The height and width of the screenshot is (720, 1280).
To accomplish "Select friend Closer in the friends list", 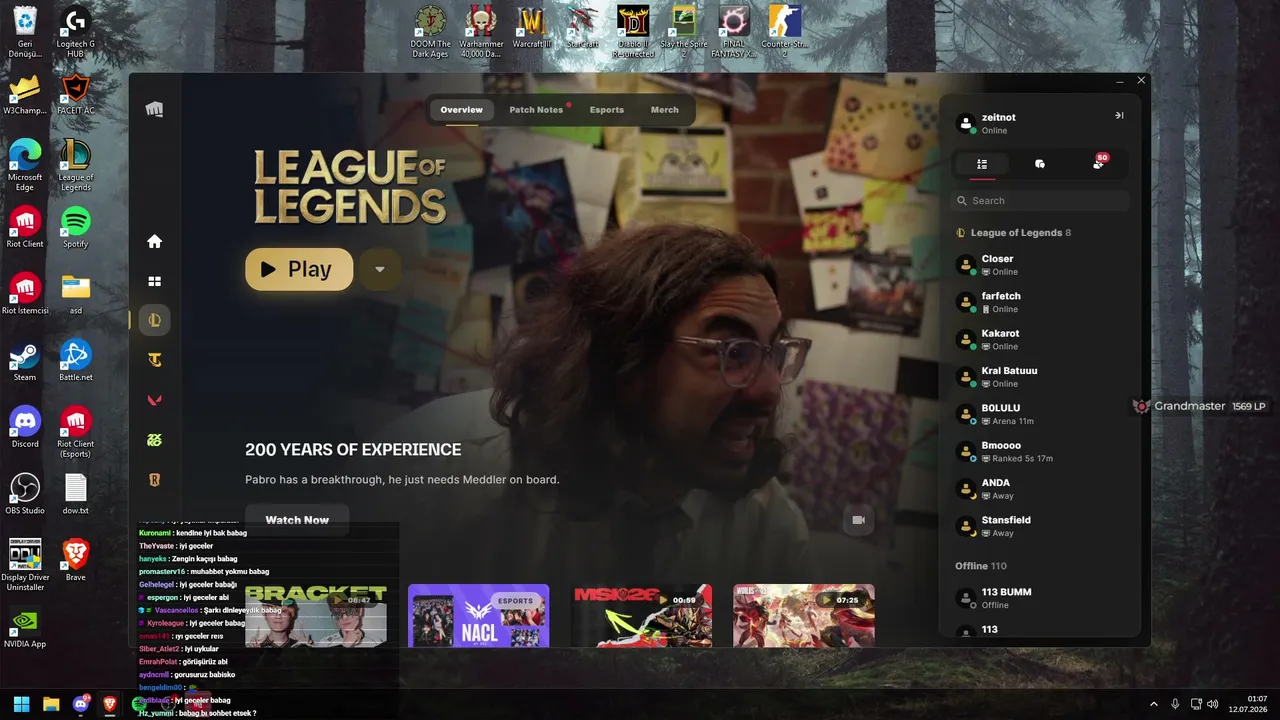I will [x=1040, y=265].
